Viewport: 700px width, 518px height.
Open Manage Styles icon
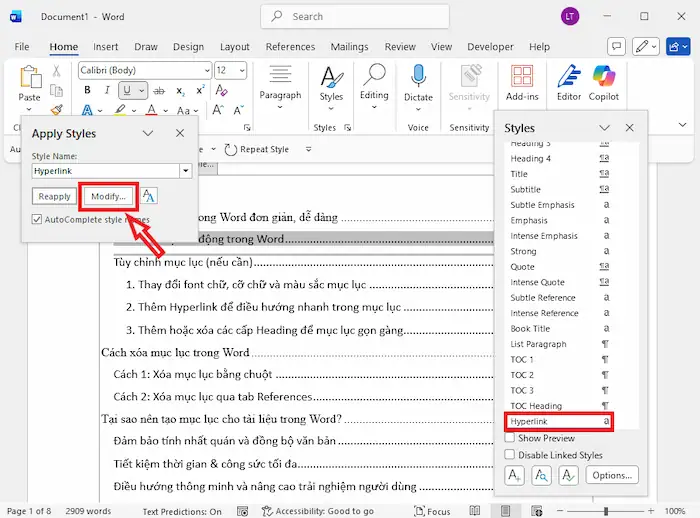point(567,476)
